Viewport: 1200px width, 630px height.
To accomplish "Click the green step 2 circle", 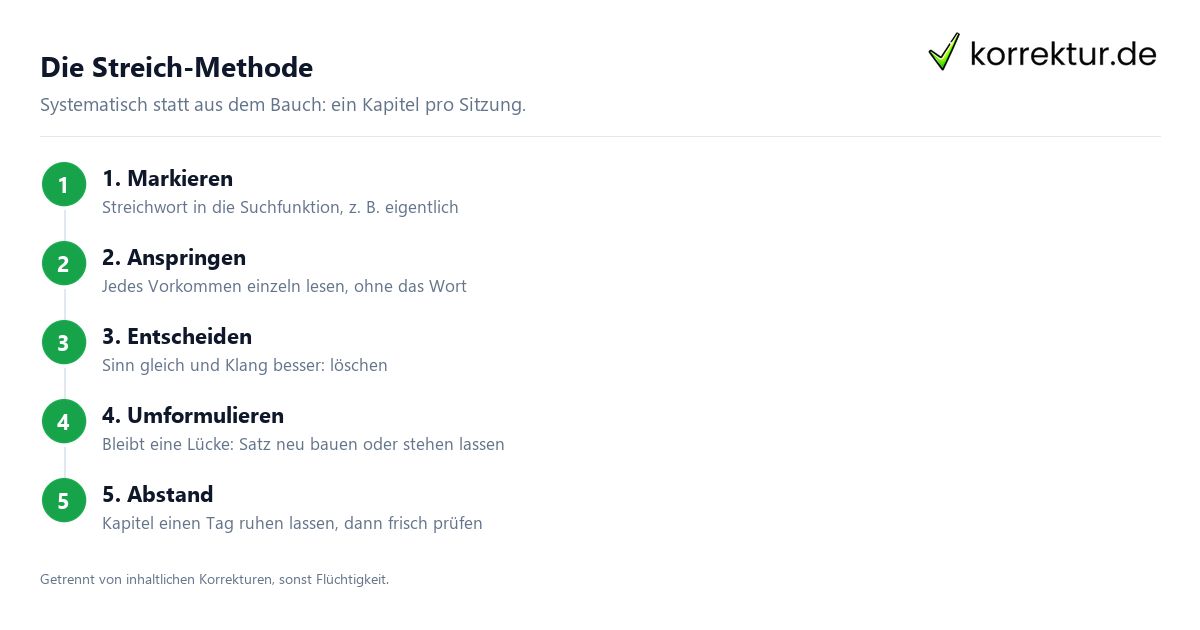I will click(64, 264).
